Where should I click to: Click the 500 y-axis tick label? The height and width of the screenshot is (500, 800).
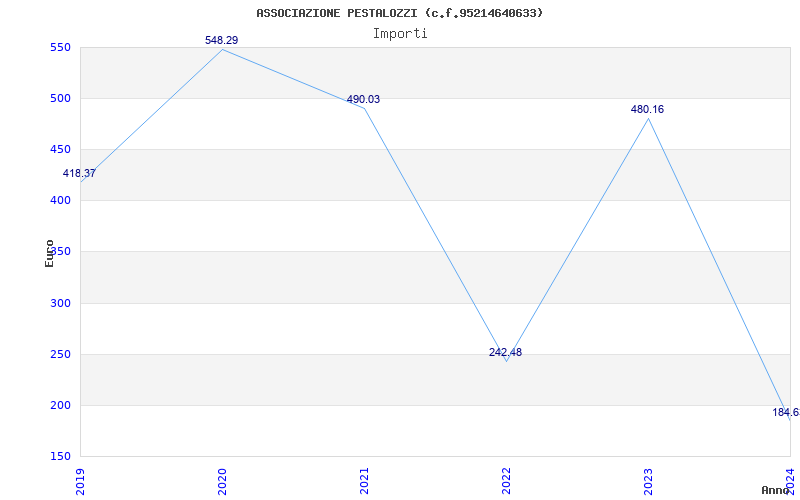point(60,98)
